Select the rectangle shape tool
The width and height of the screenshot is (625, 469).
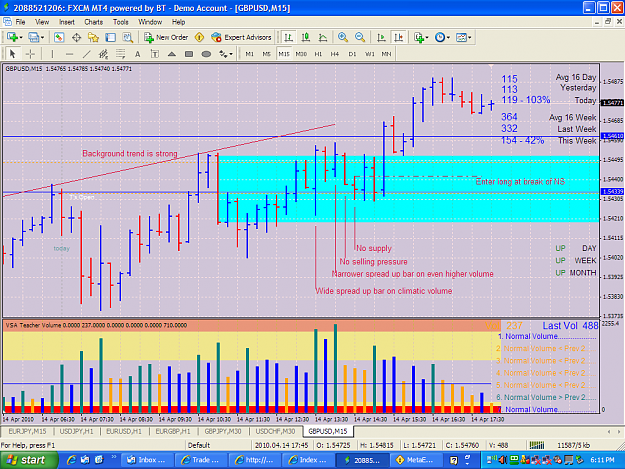[189, 54]
